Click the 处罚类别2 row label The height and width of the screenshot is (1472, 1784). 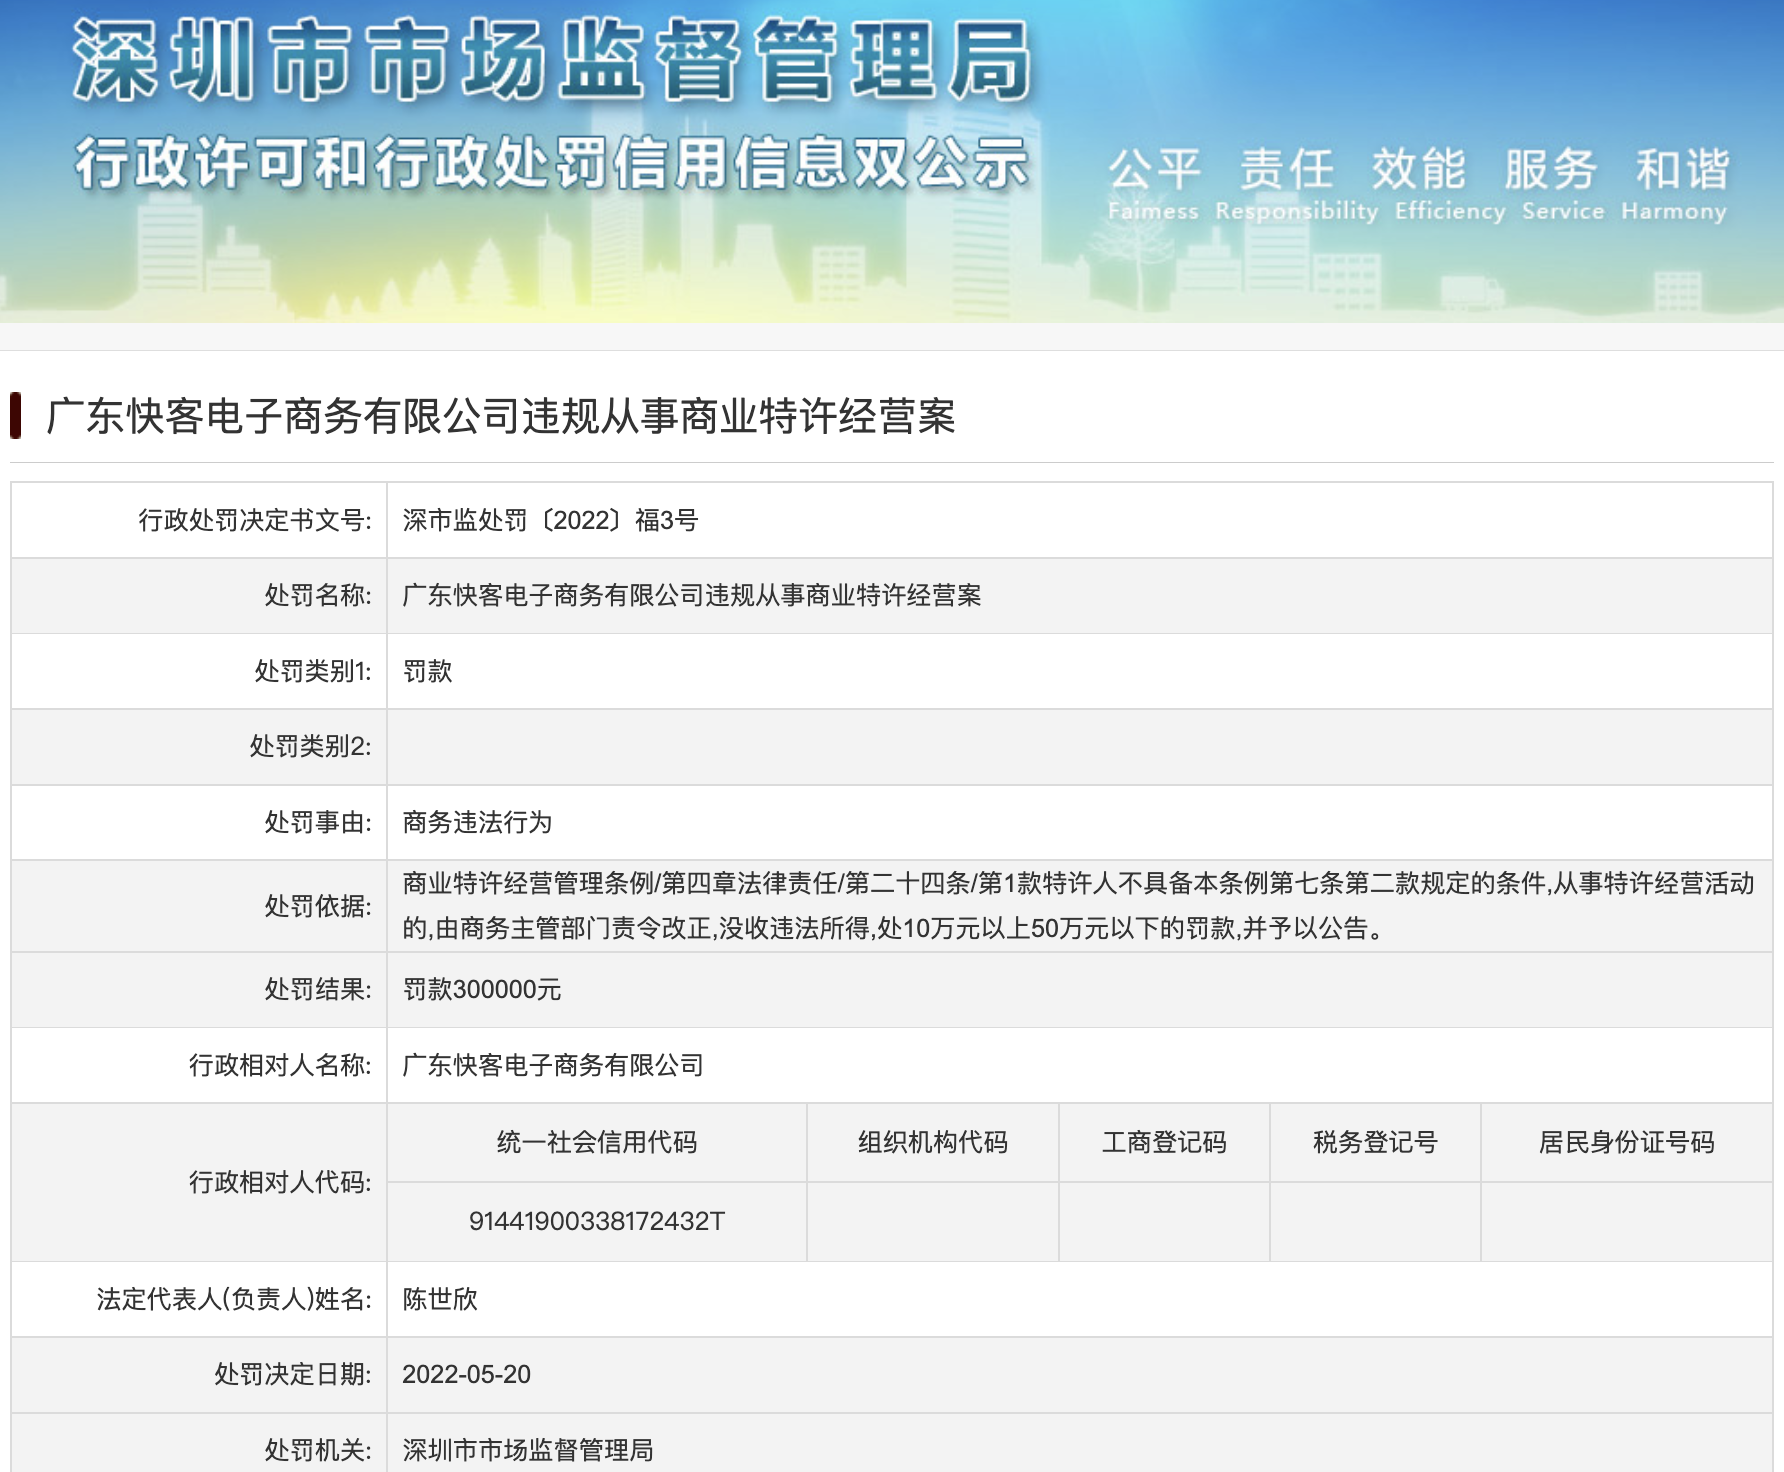(310, 746)
